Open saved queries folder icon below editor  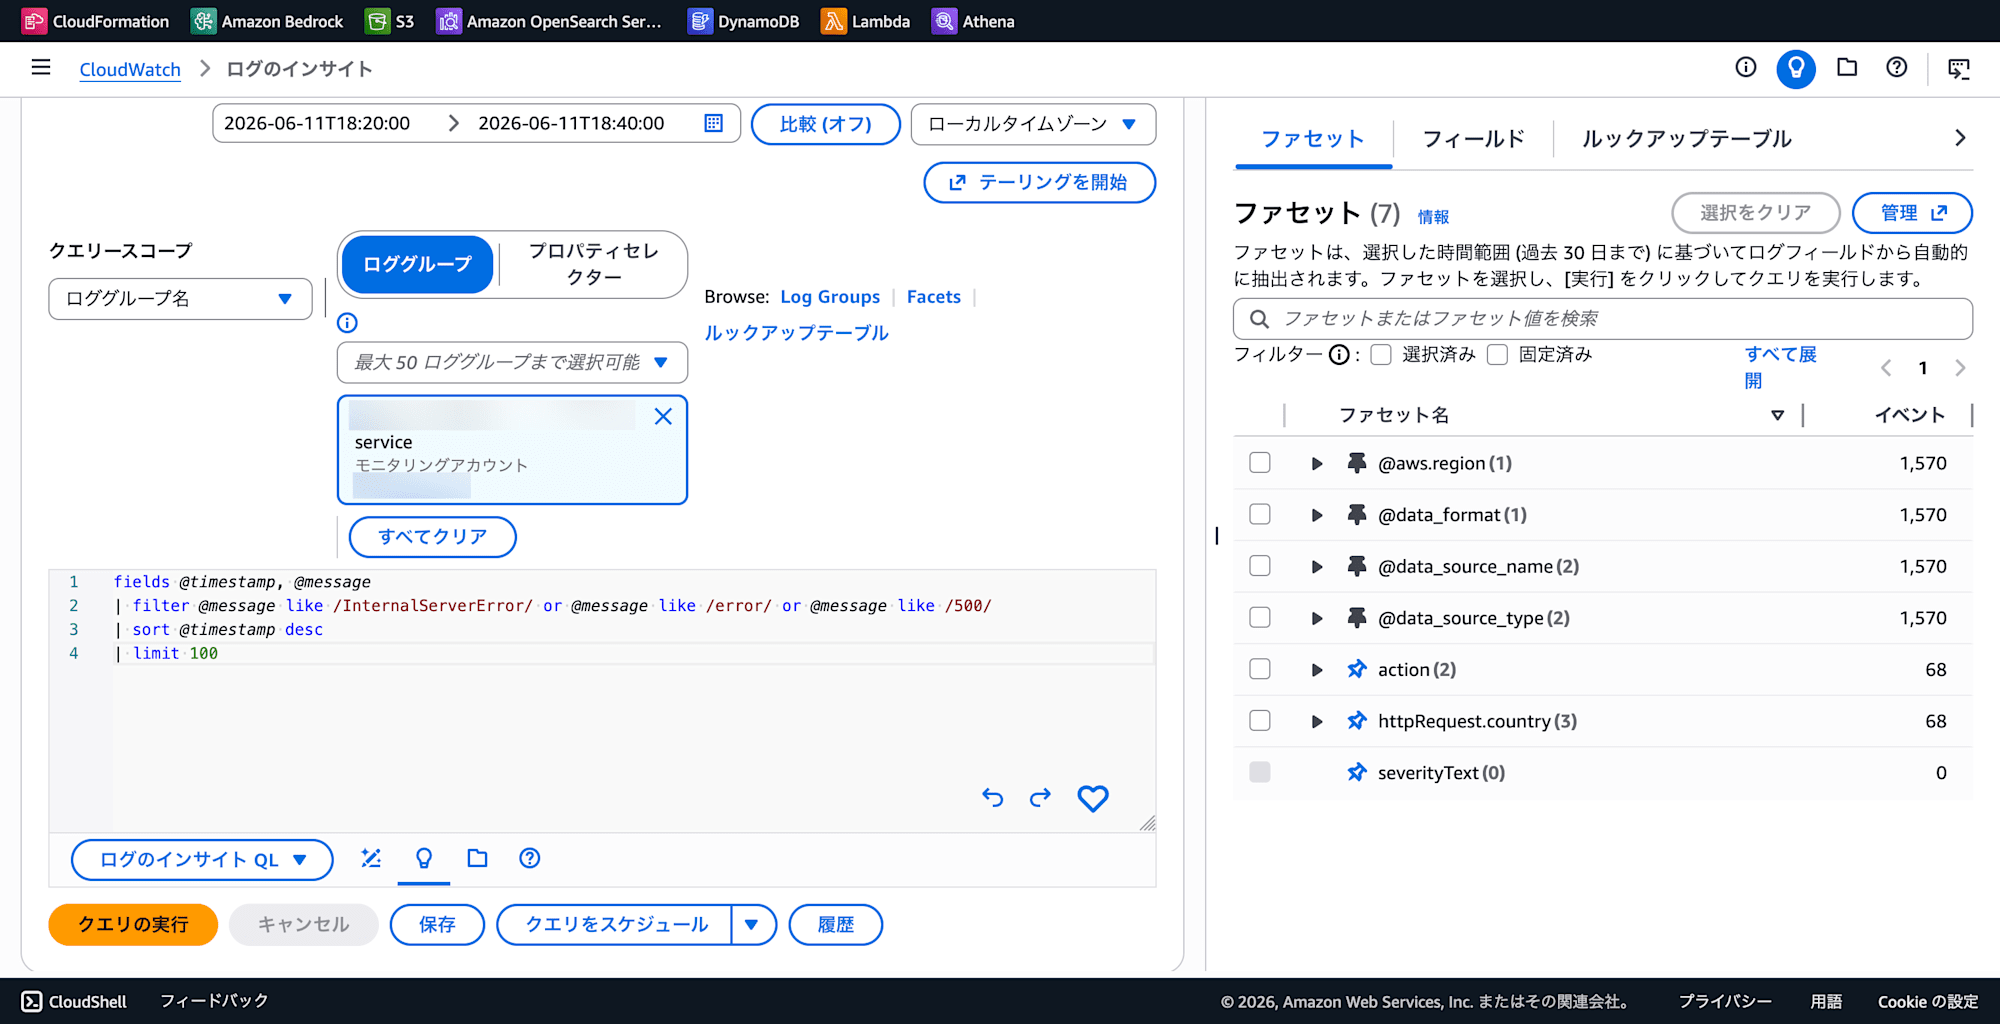(x=477, y=858)
